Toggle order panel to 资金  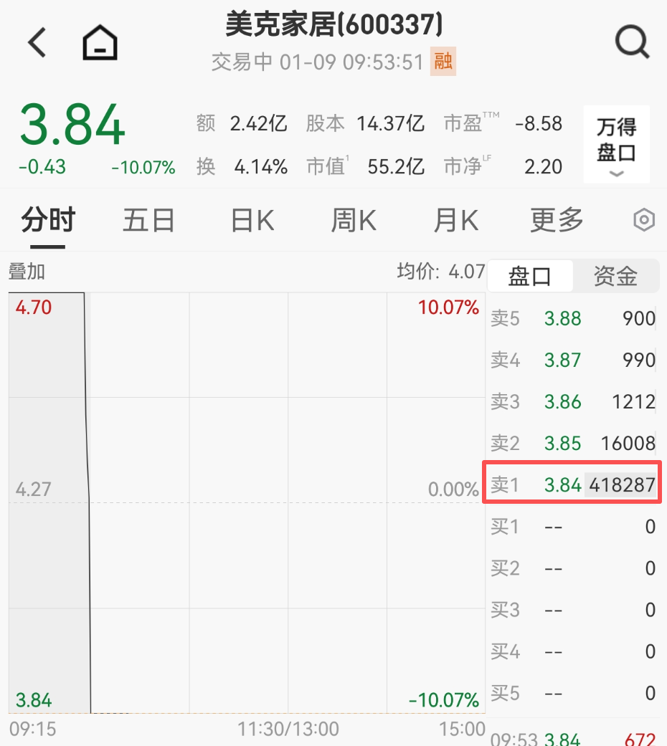(615, 276)
